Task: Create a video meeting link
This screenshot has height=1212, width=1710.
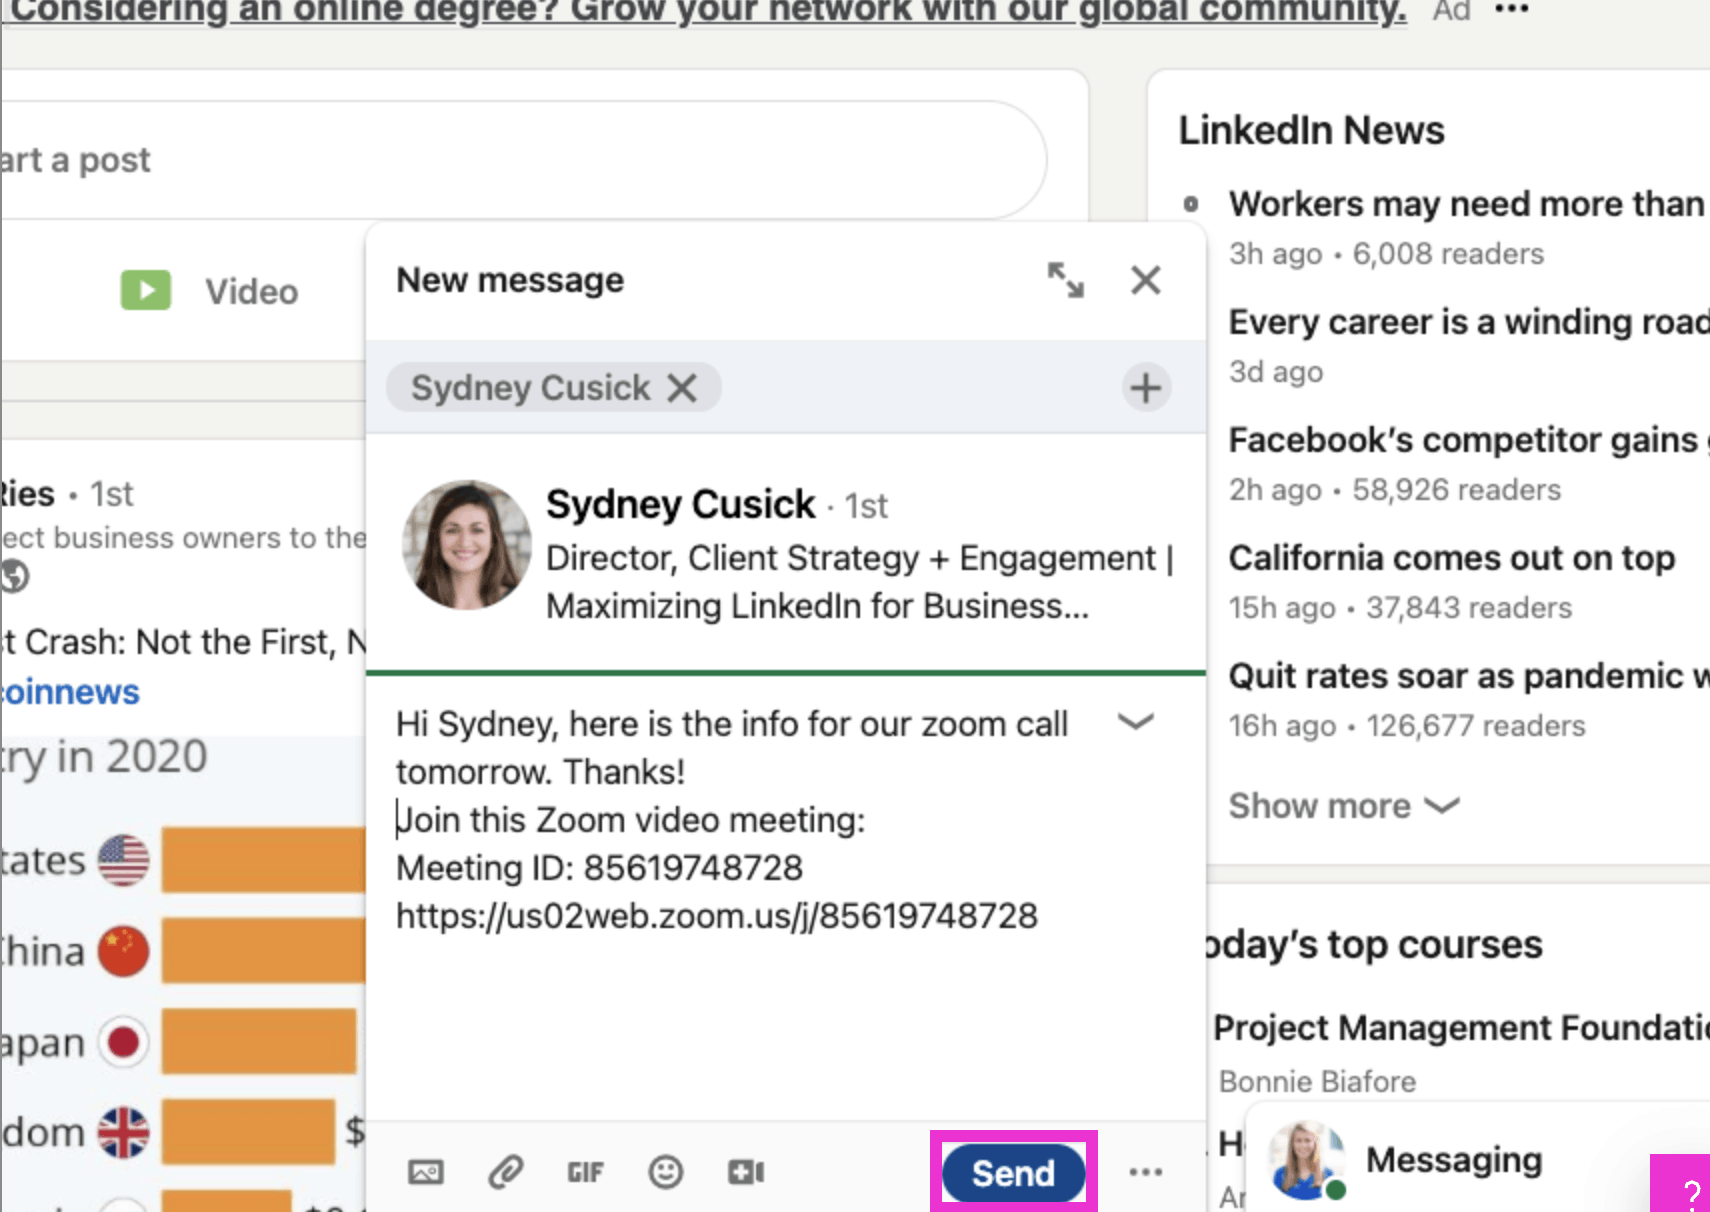Action: pyautogui.click(x=746, y=1172)
